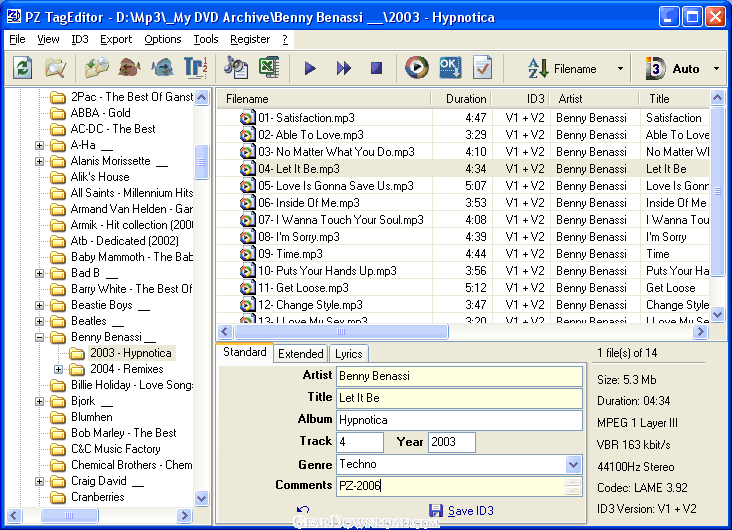Open the File menu
This screenshot has width=732, height=530.
click(x=17, y=39)
